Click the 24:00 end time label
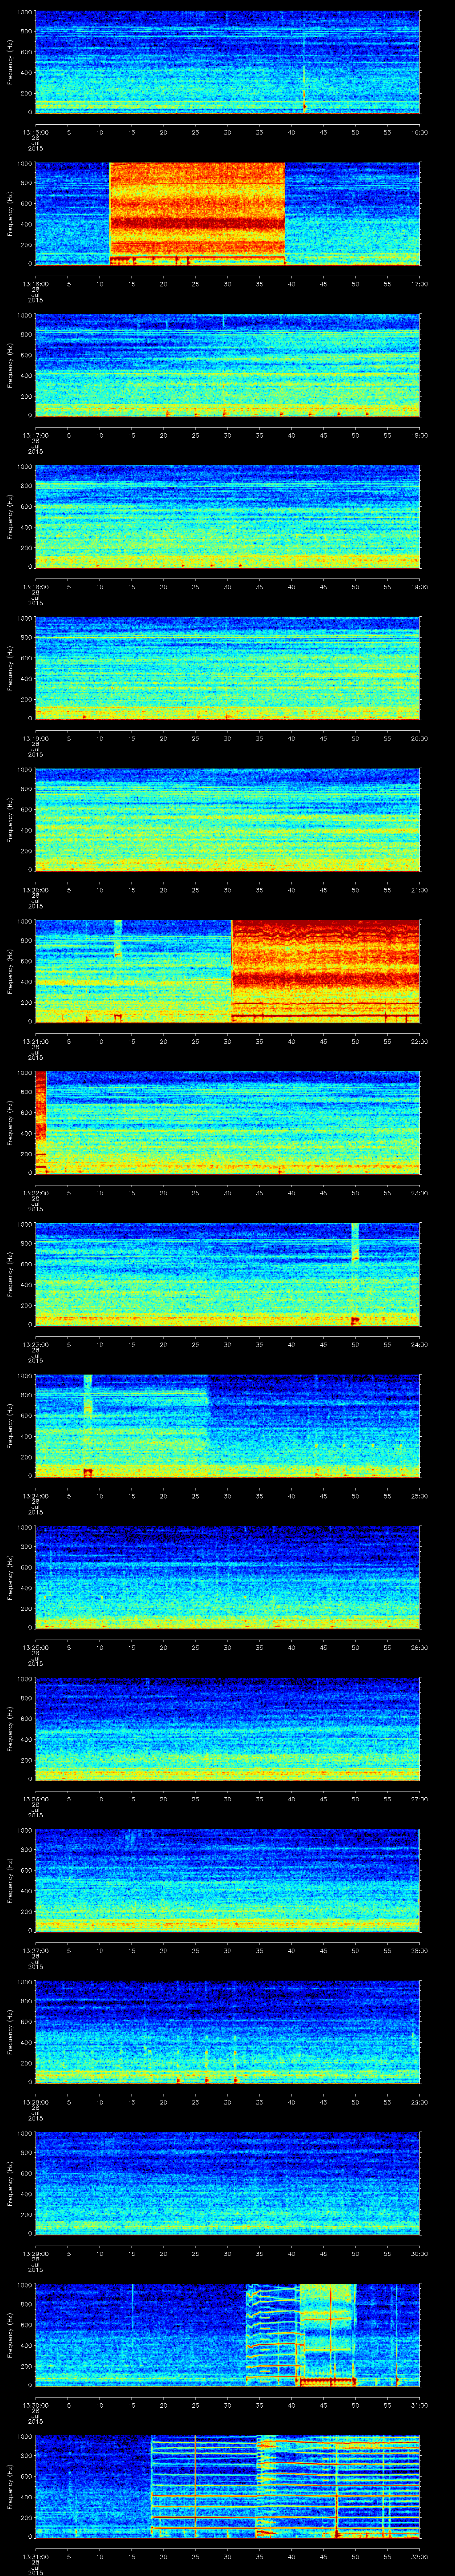 [x=419, y=1345]
